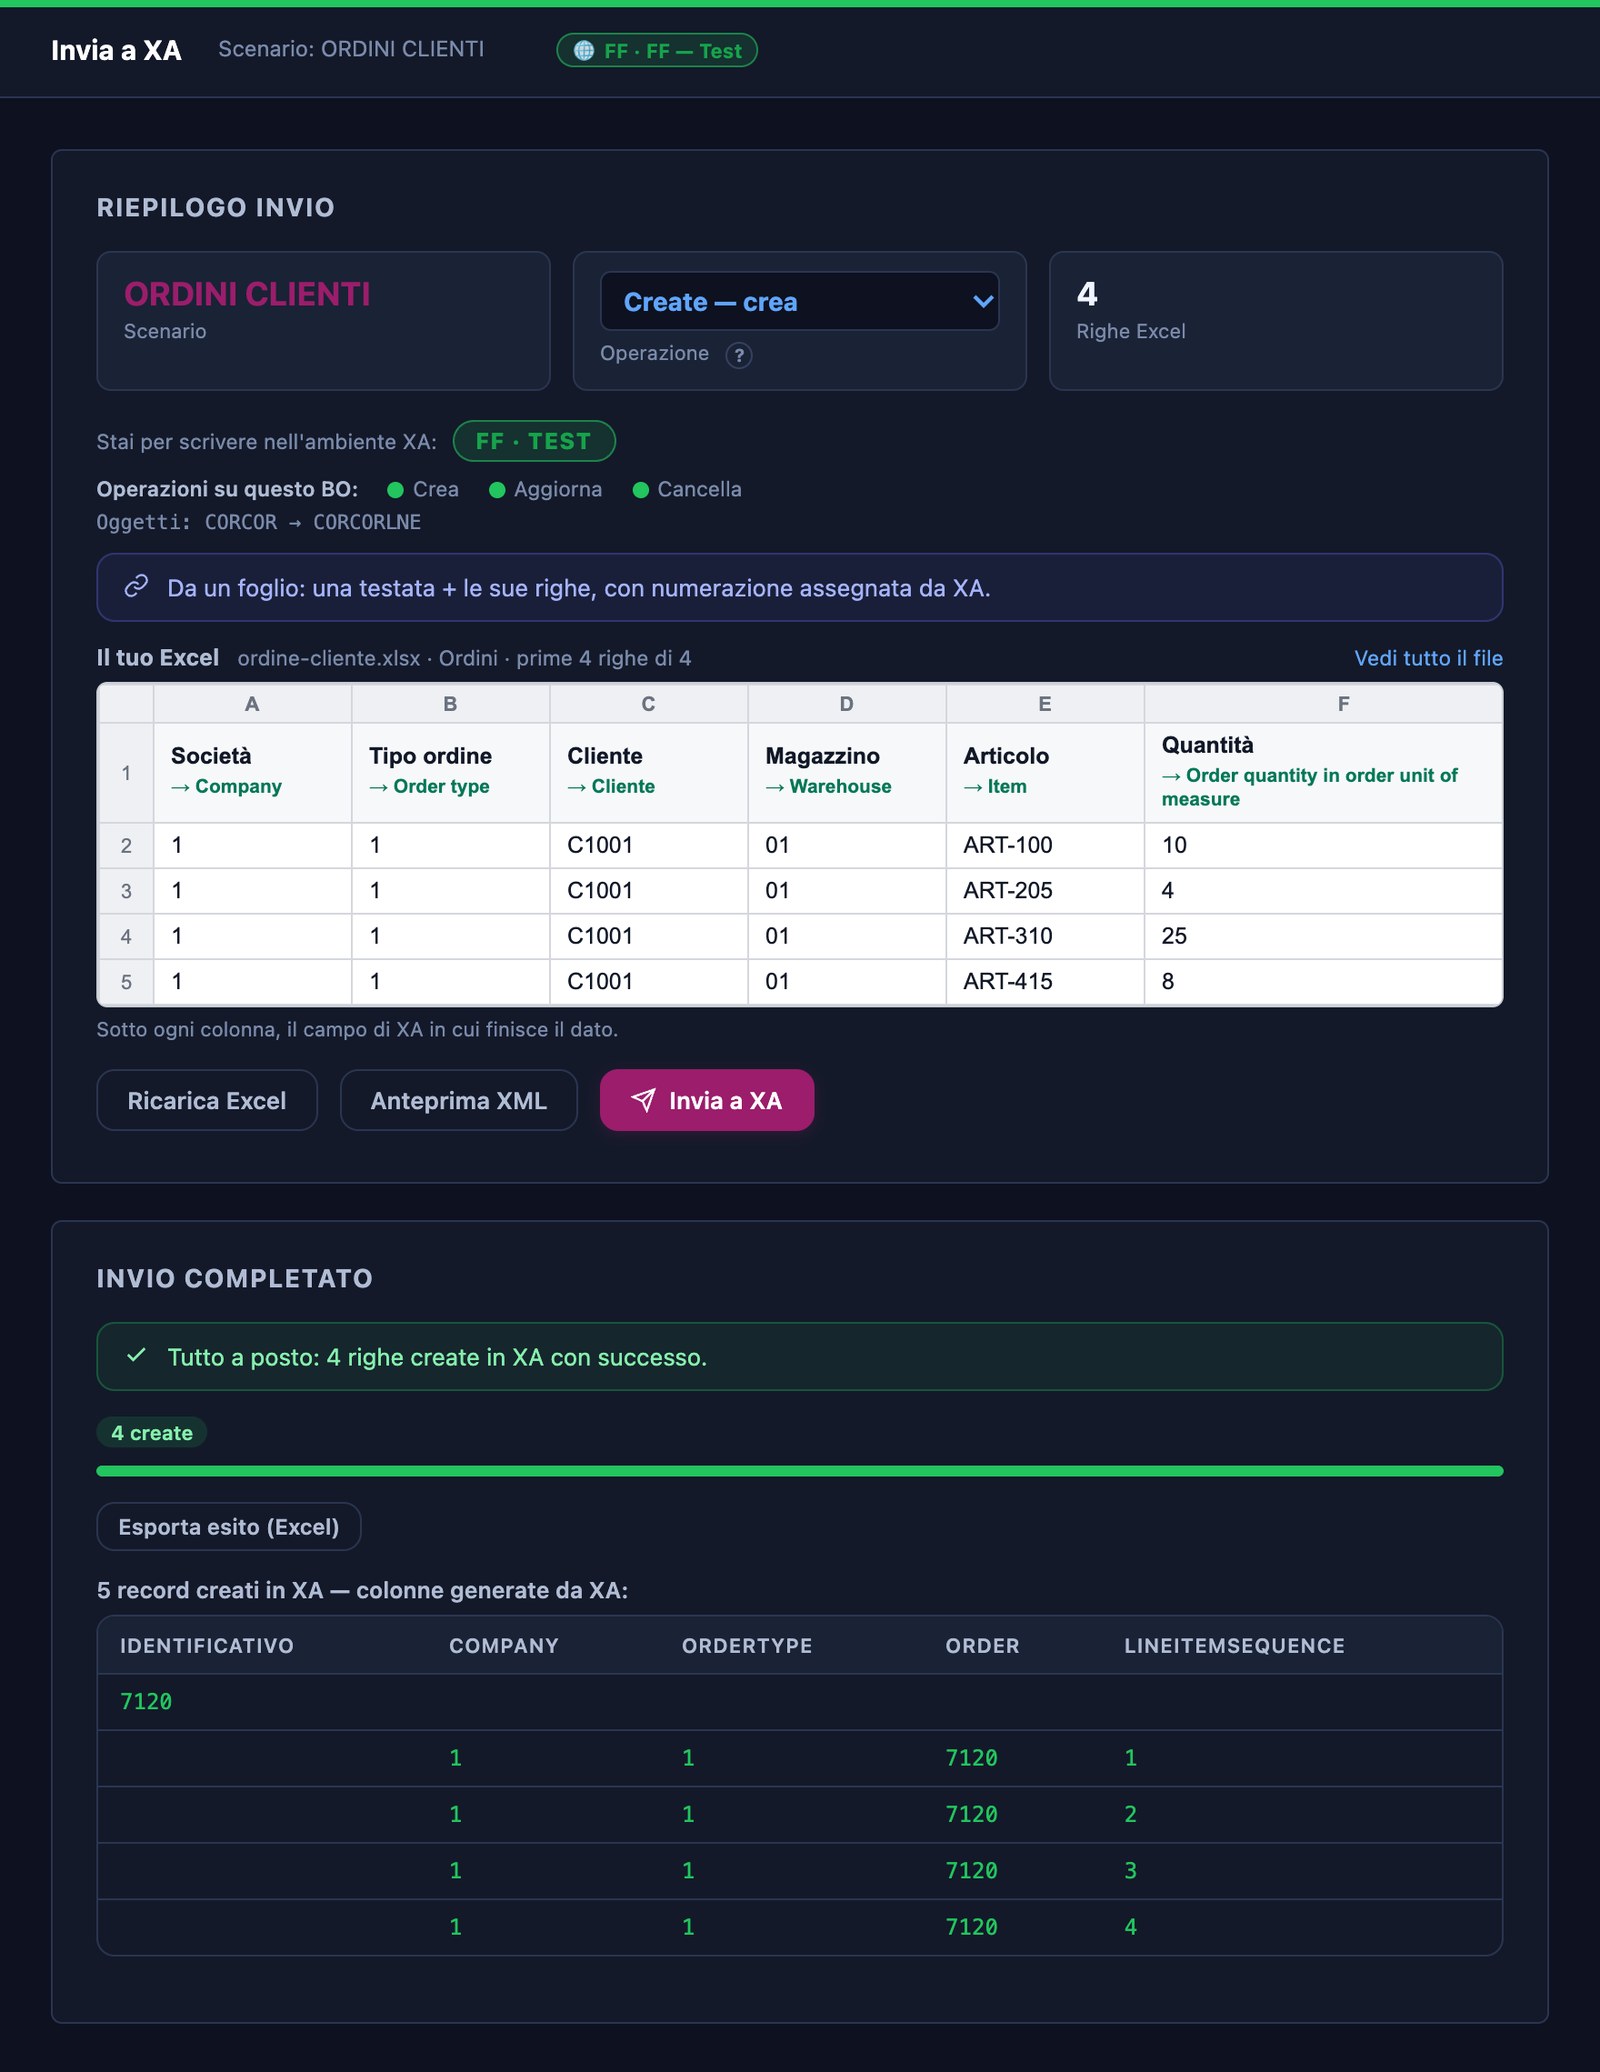Image resolution: width=1600 pixels, height=2072 pixels.
Task: Click the ART-205 article cell
Action: click(x=1044, y=890)
